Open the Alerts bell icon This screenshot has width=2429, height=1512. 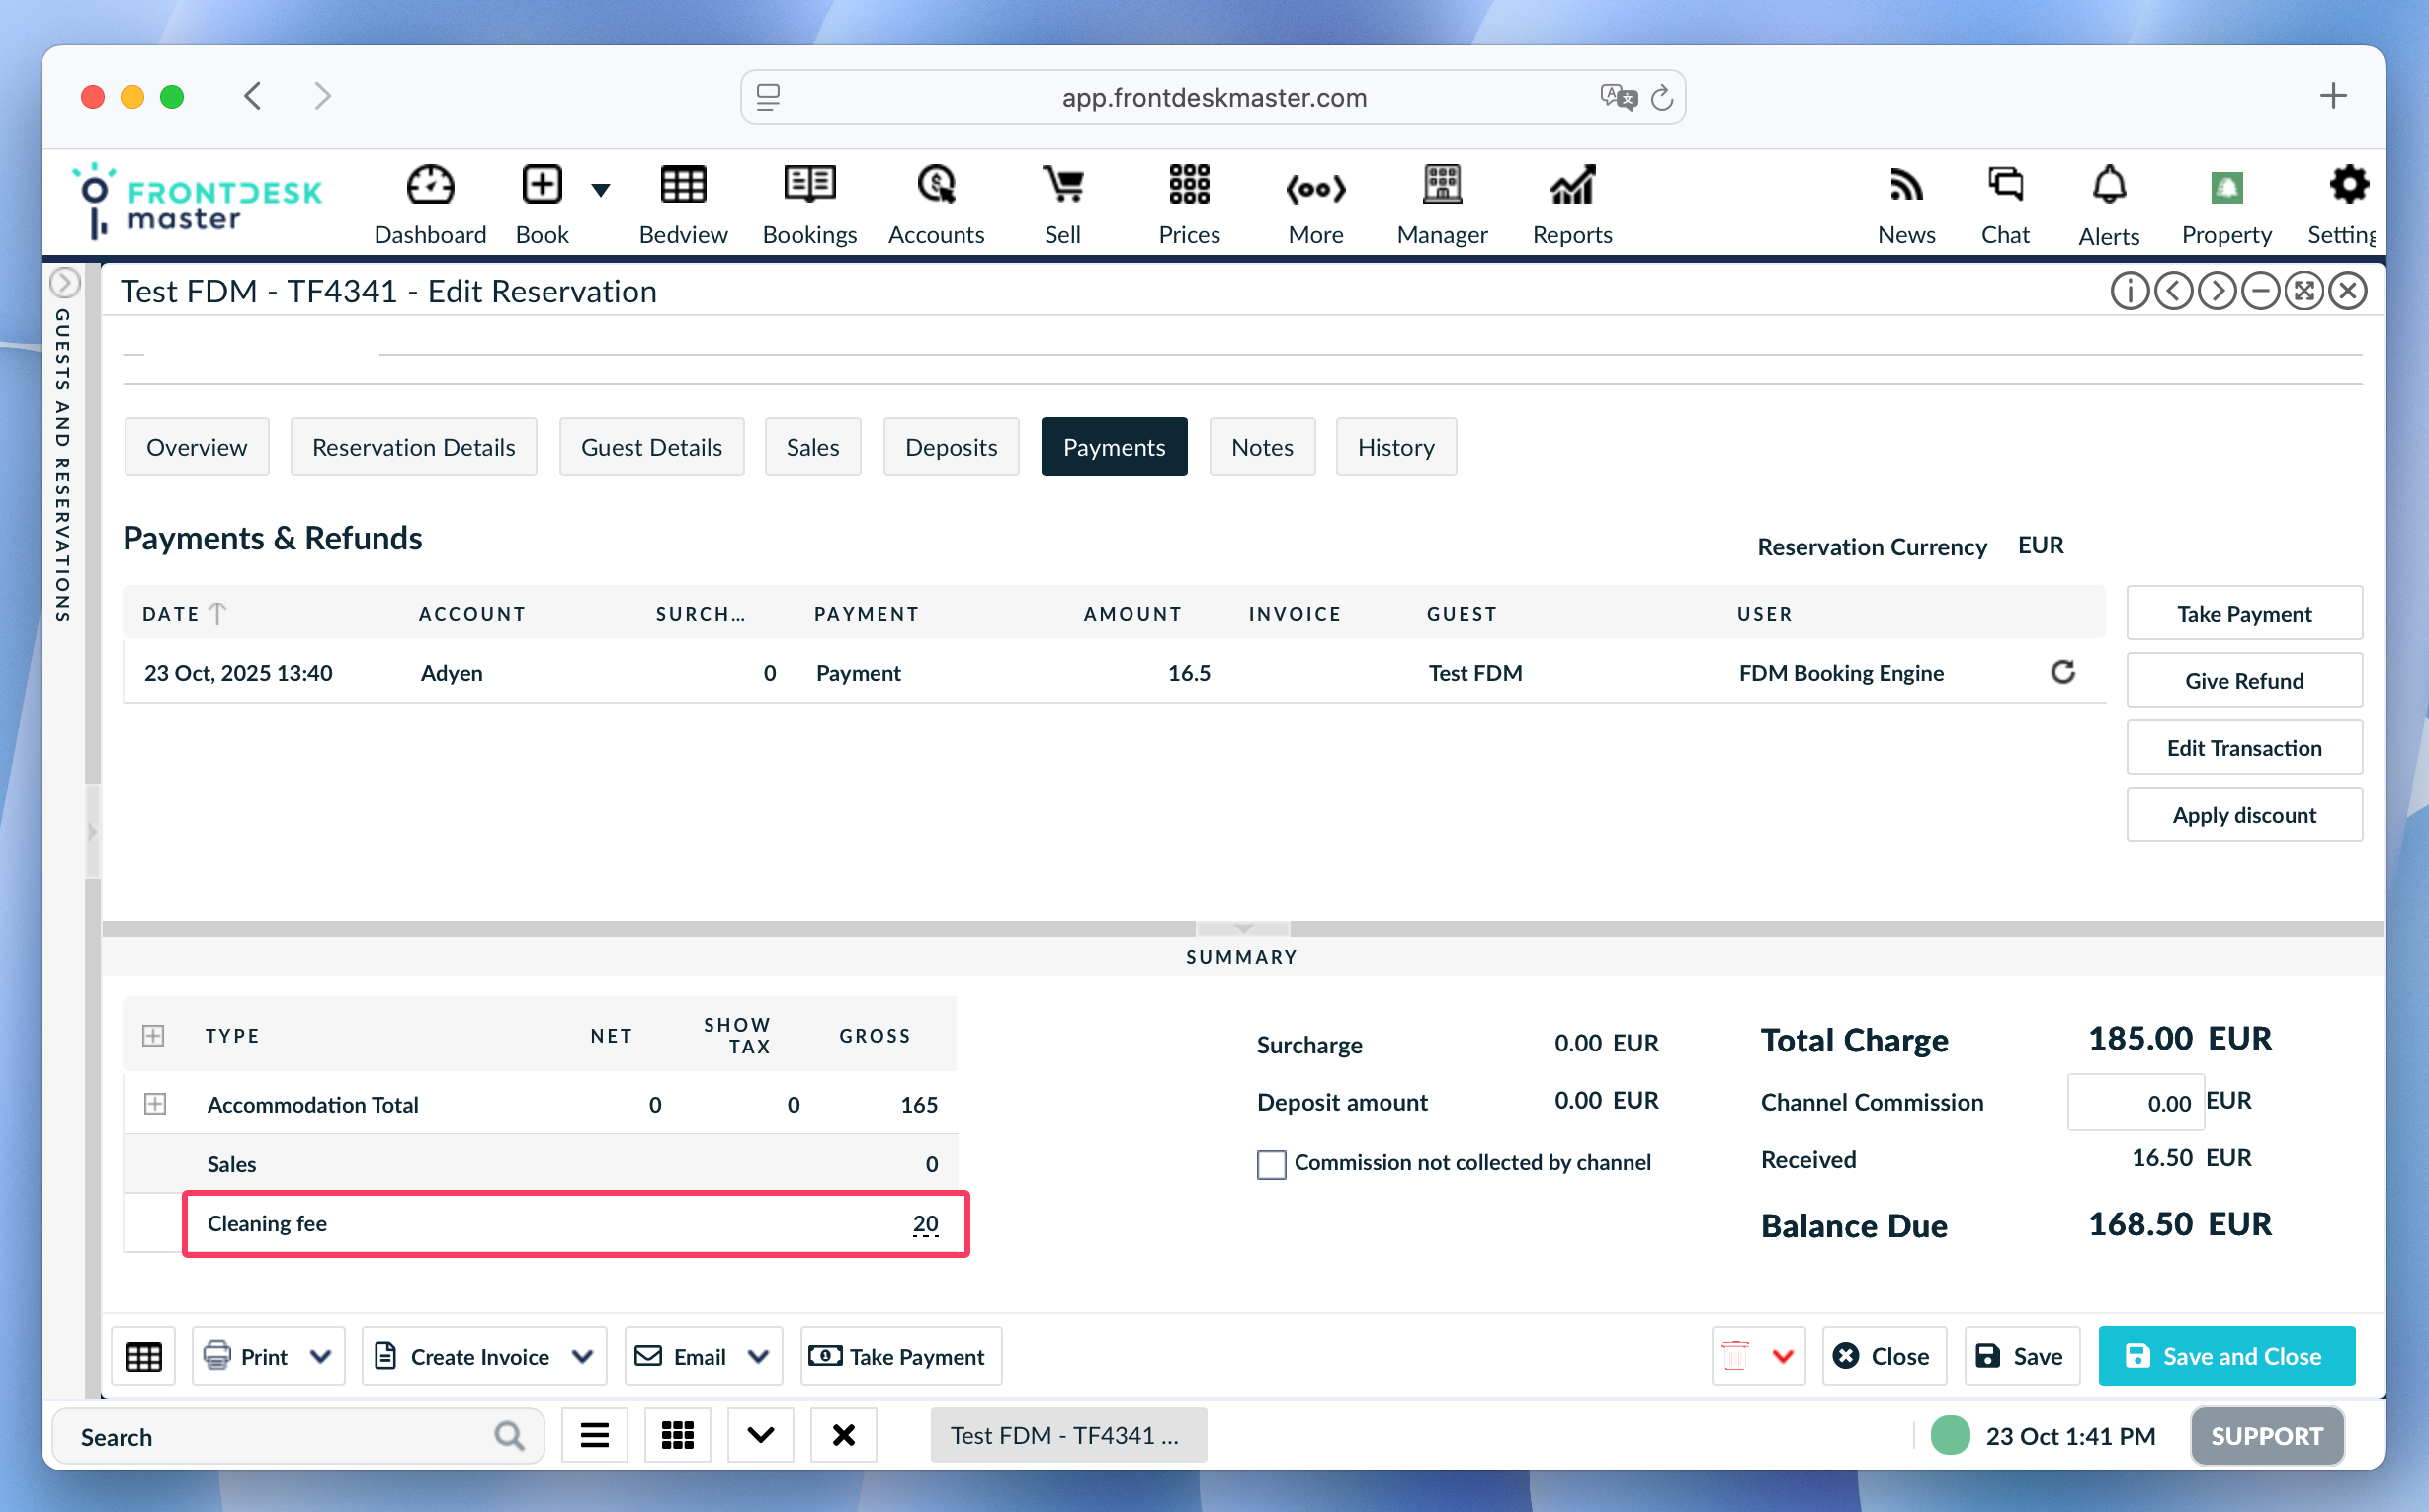(x=2108, y=185)
